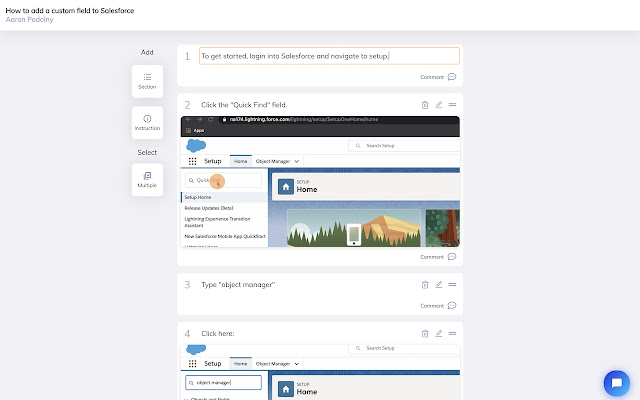Viewport: 640px width, 400px height.
Task: Click Setup Home in the step 2 sidebar
Action: 224,197
